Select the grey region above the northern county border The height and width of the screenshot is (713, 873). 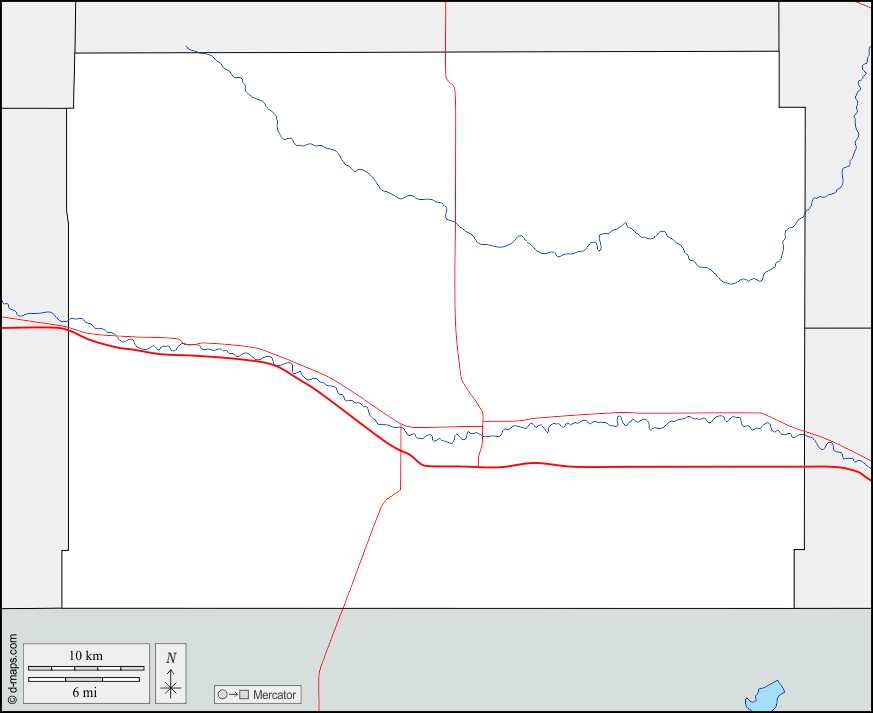(x=260, y=26)
